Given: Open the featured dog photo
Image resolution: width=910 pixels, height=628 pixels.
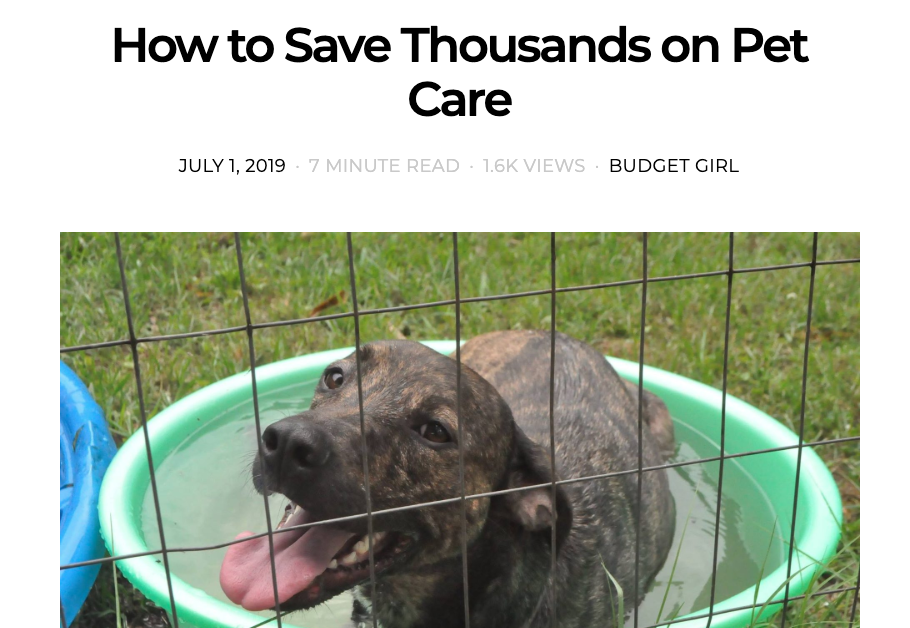Looking at the screenshot, I should pos(460,430).
